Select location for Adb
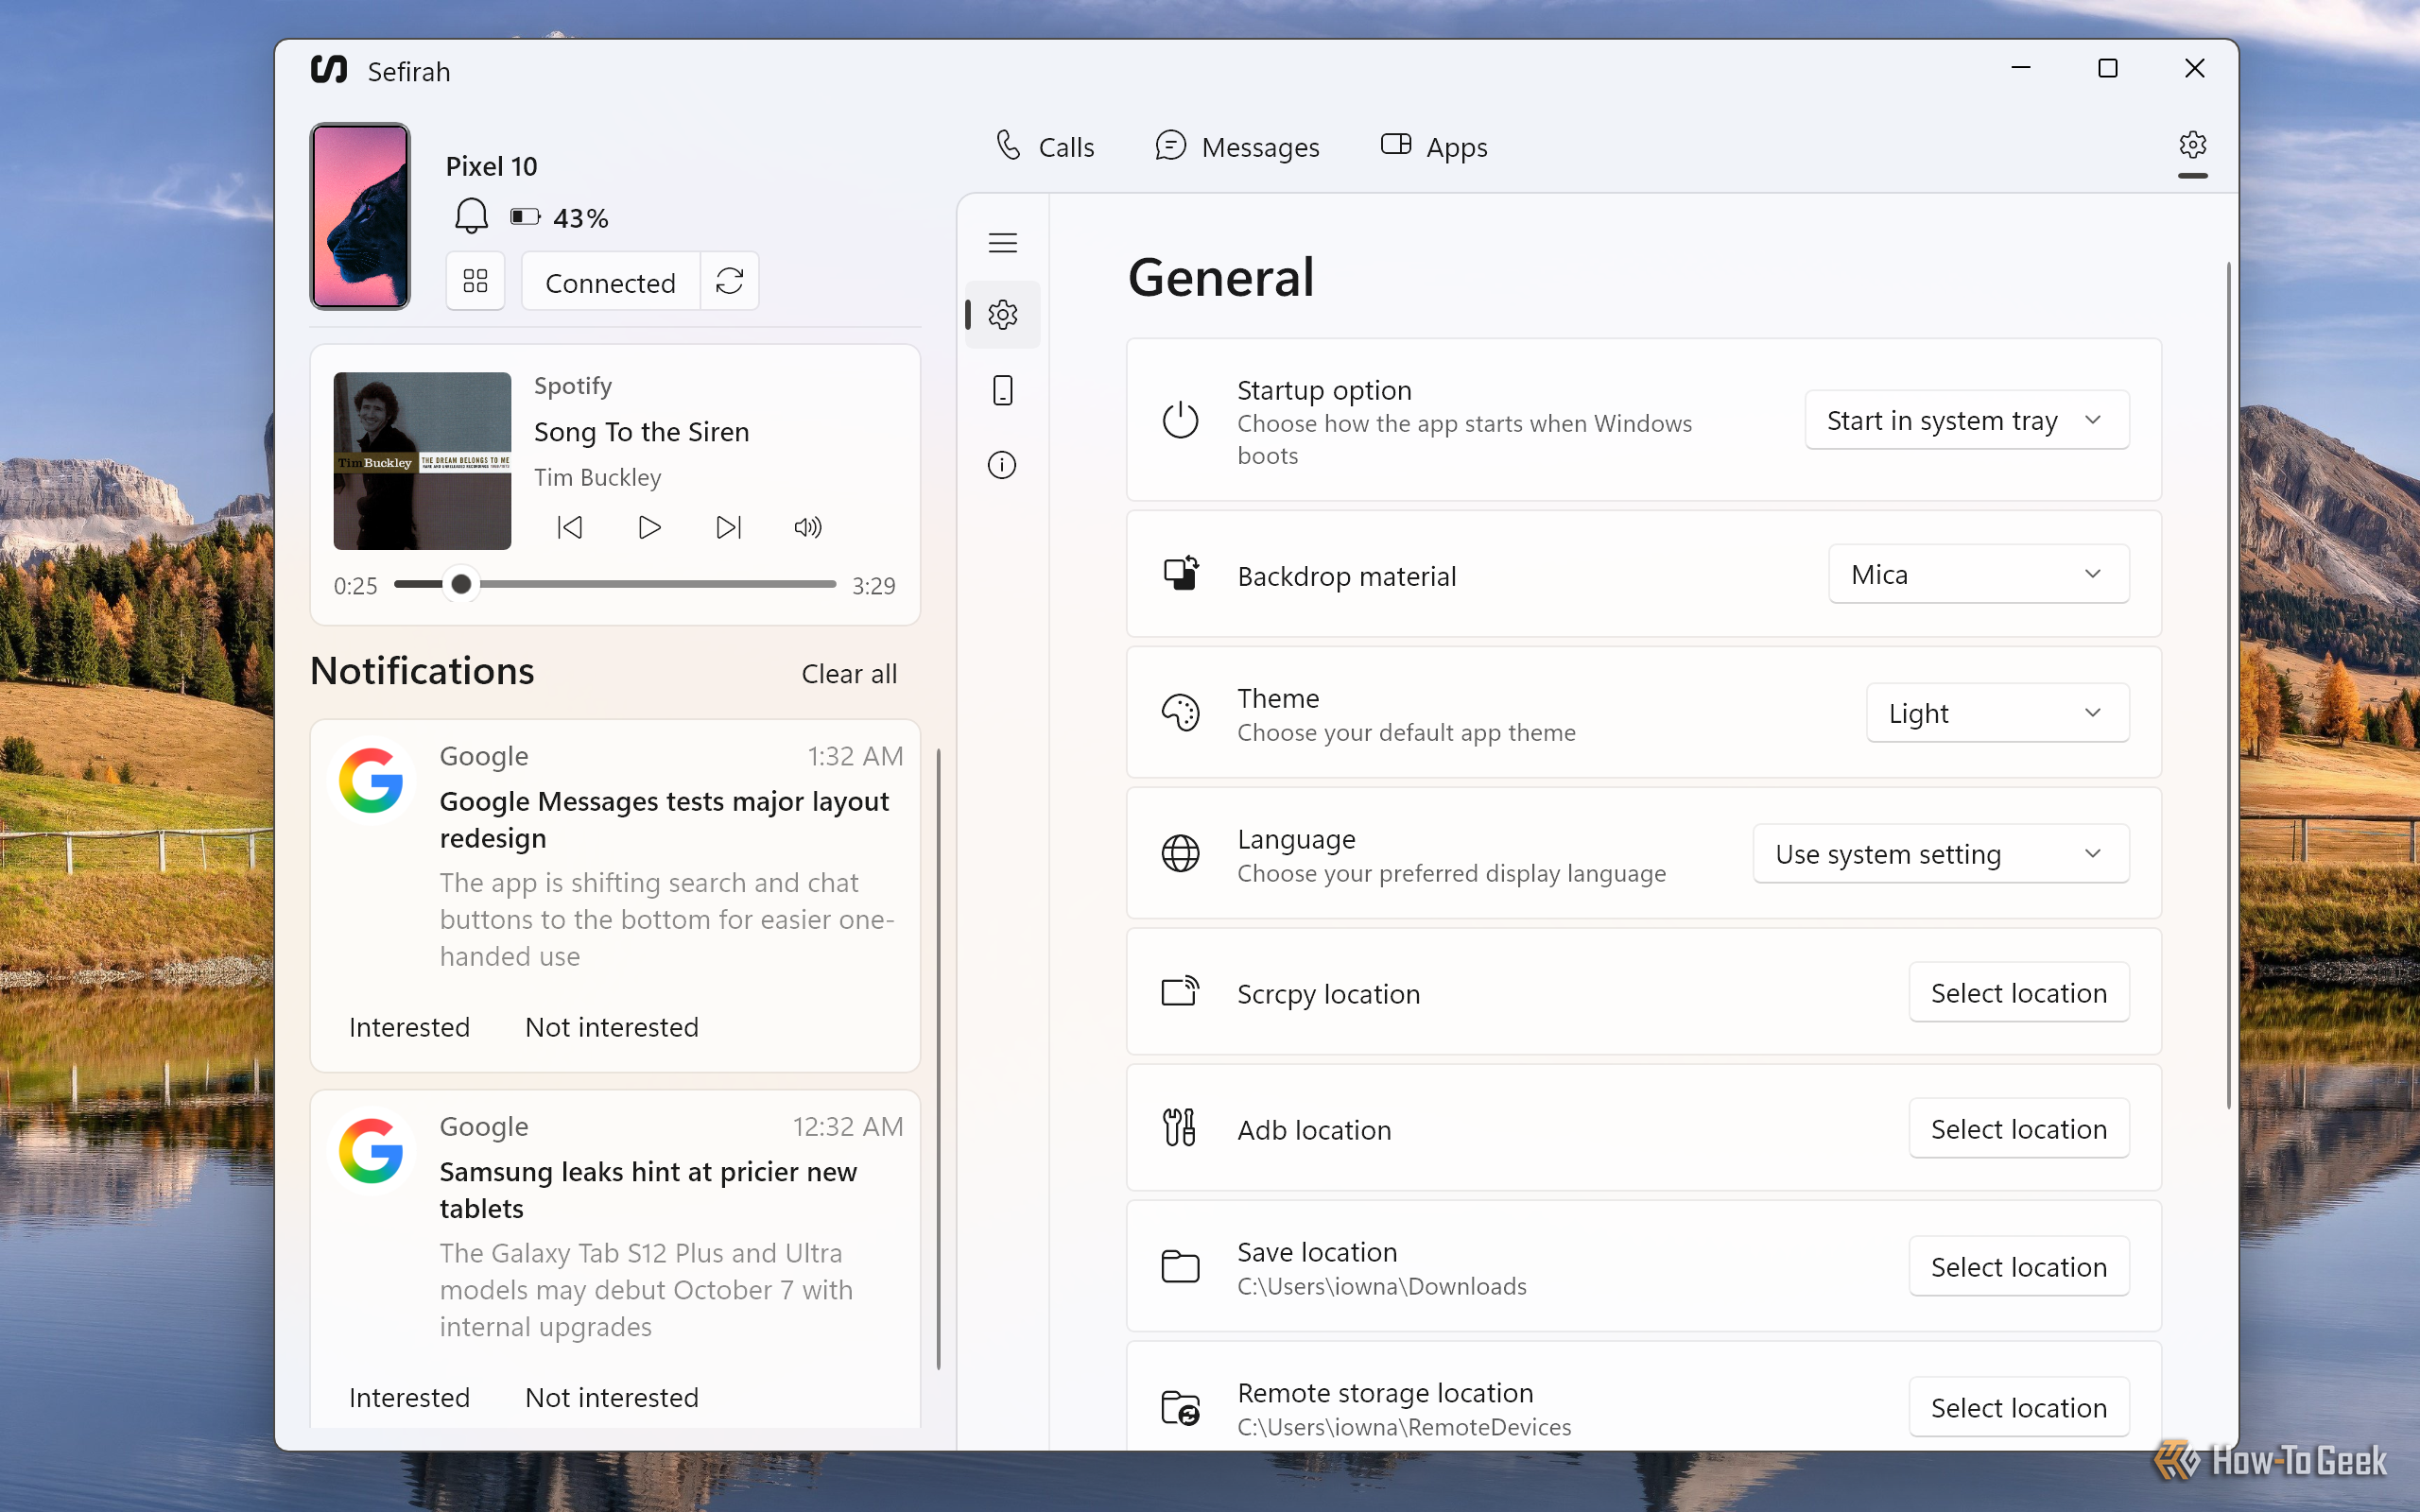 click(x=2018, y=1129)
